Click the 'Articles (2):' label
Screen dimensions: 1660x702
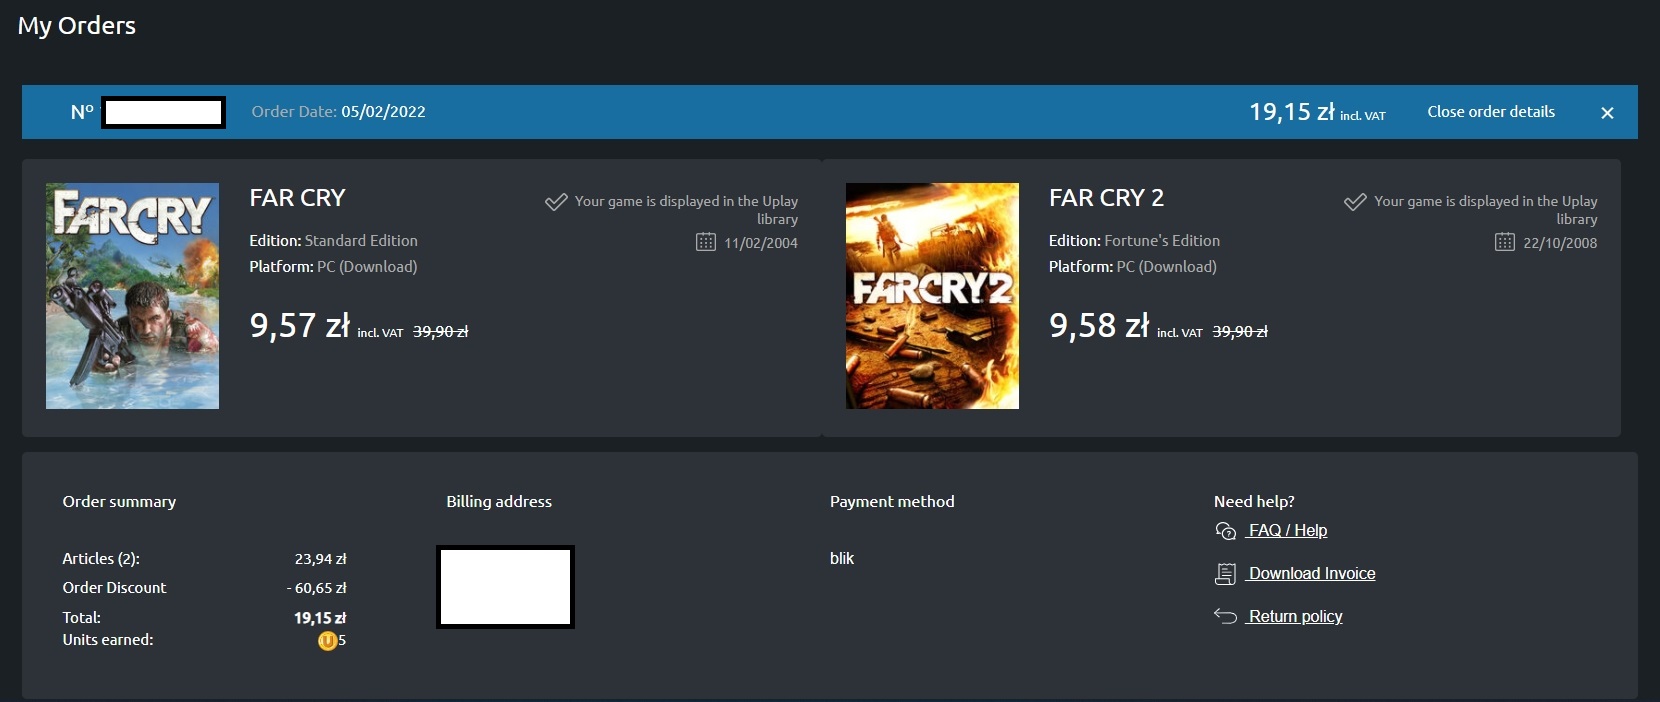(x=101, y=559)
